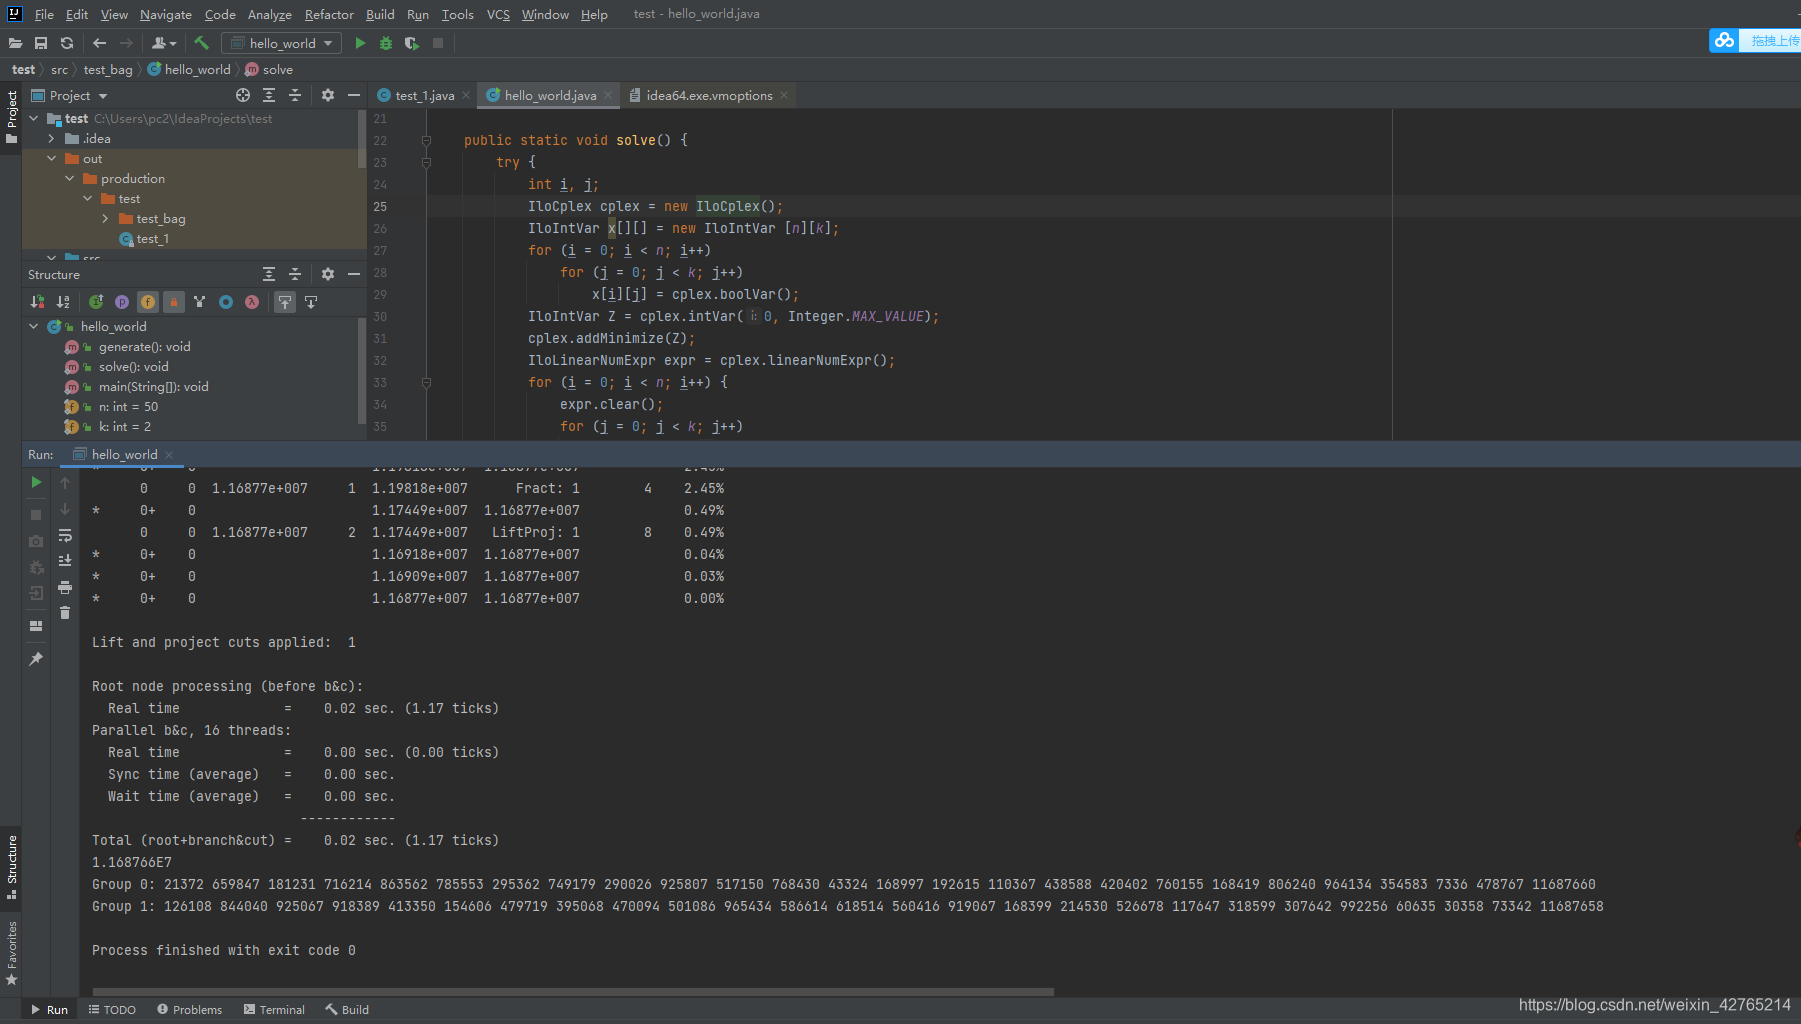Open the Favorites side tool window
The image size is (1801, 1024).
click(12, 953)
